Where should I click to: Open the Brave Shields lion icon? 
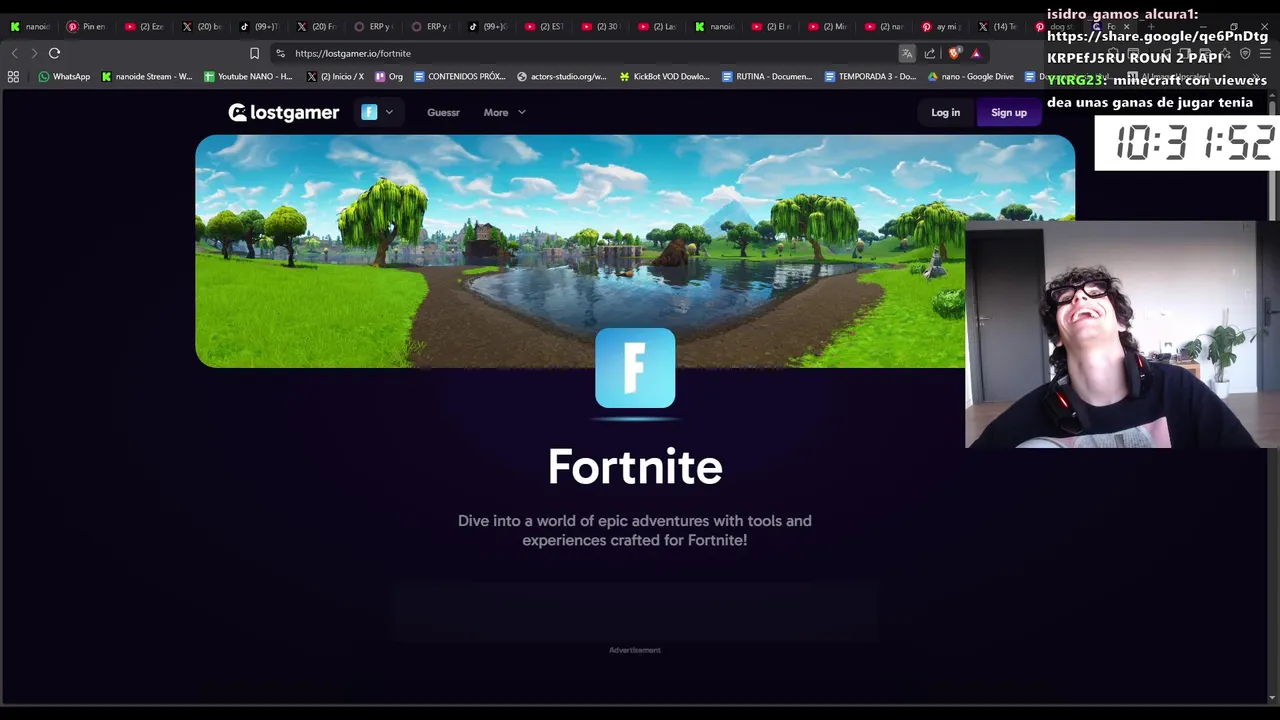pyautogui.click(x=954, y=53)
